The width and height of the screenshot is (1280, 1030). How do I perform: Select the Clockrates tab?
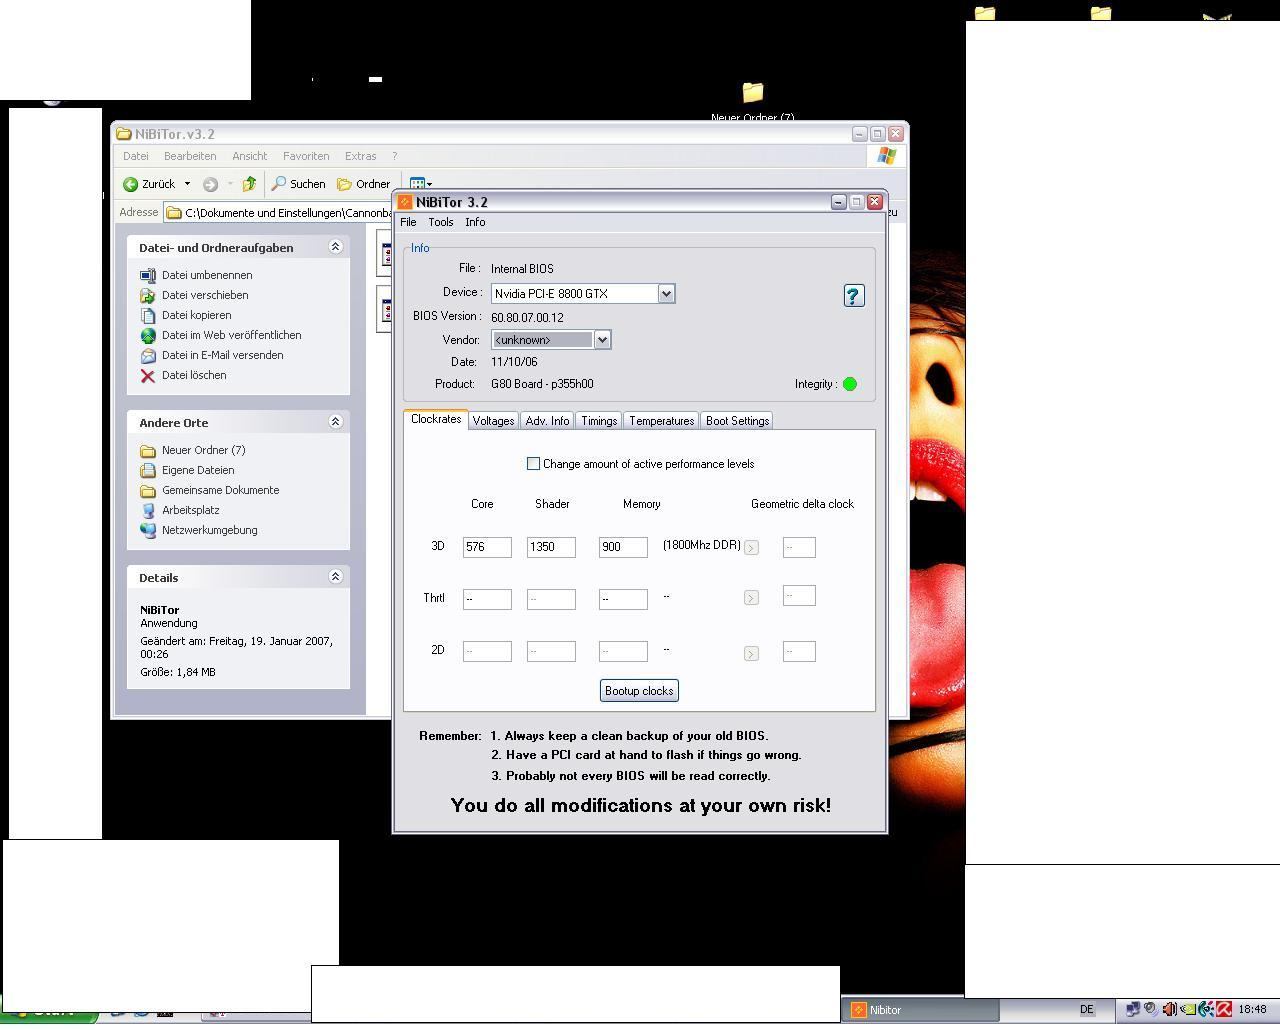[436, 419]
